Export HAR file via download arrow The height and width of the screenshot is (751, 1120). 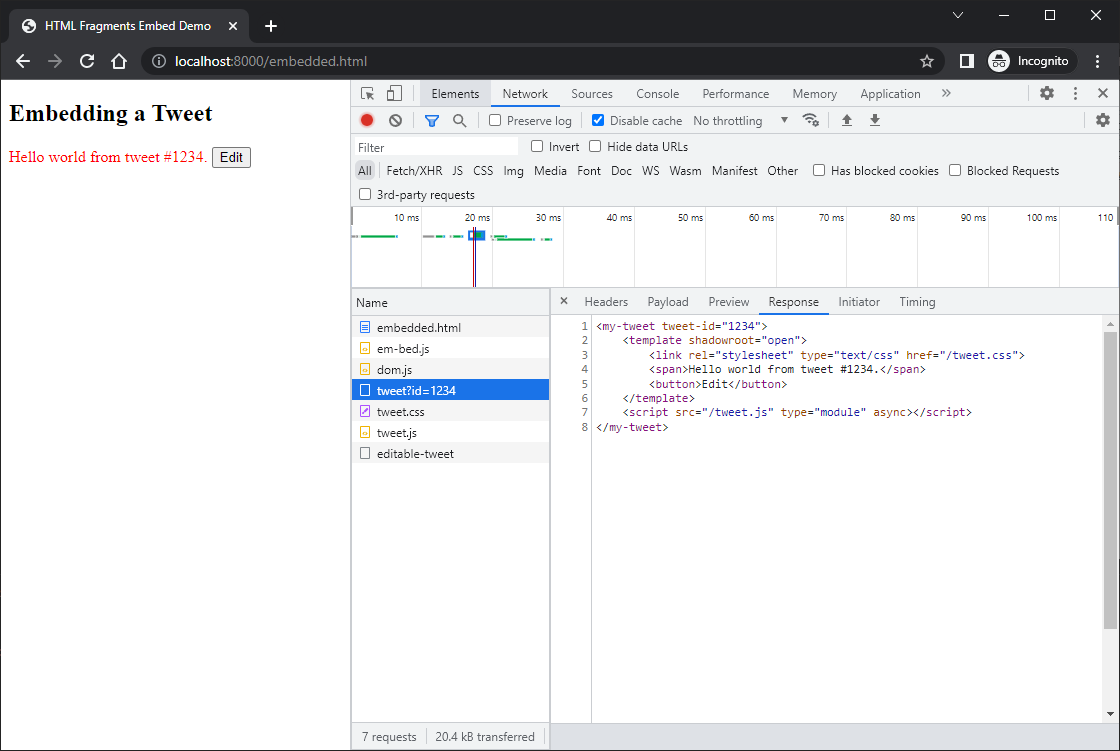pyautogui.click(x=874, y=120)
